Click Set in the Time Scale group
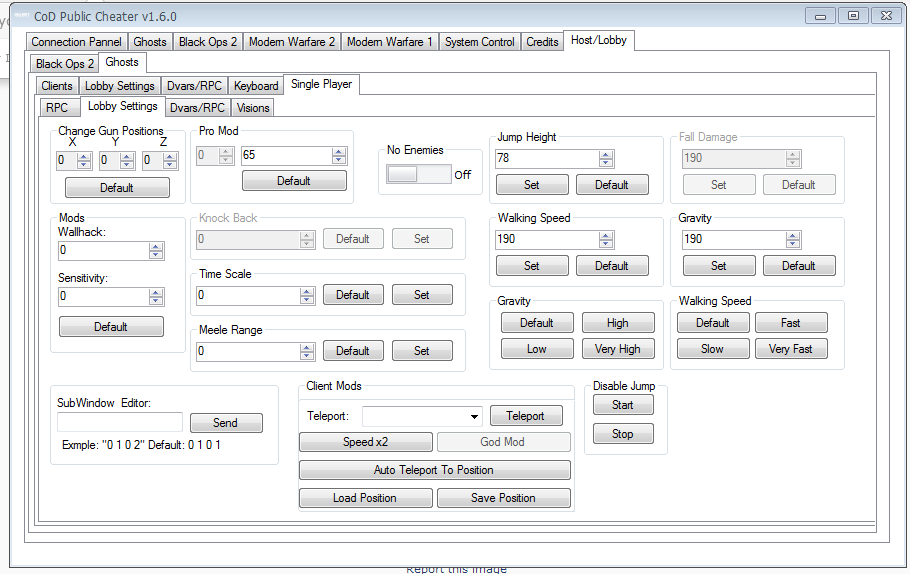The height and width of the screenshot is (574, 910). point(422,294)
